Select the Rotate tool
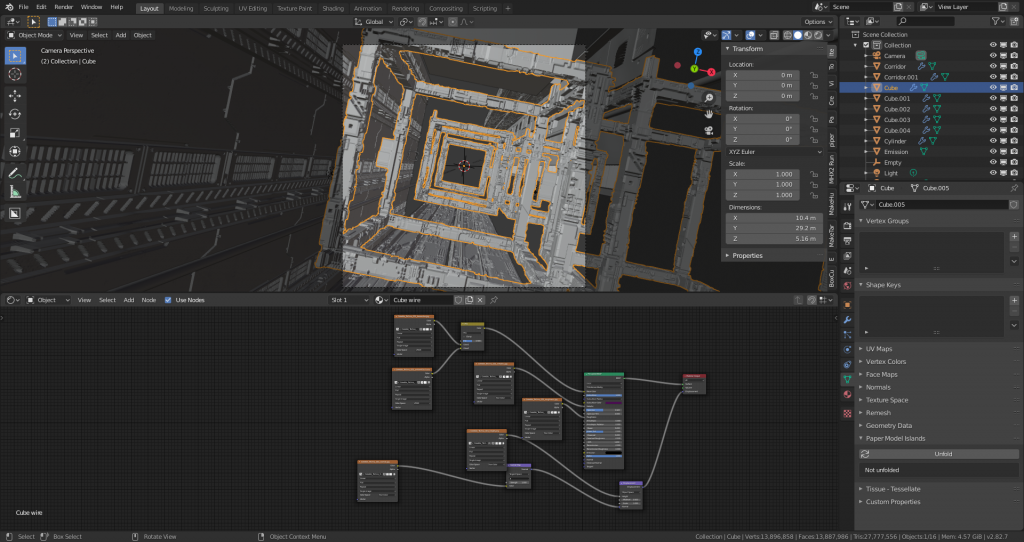 coord(15,114)
